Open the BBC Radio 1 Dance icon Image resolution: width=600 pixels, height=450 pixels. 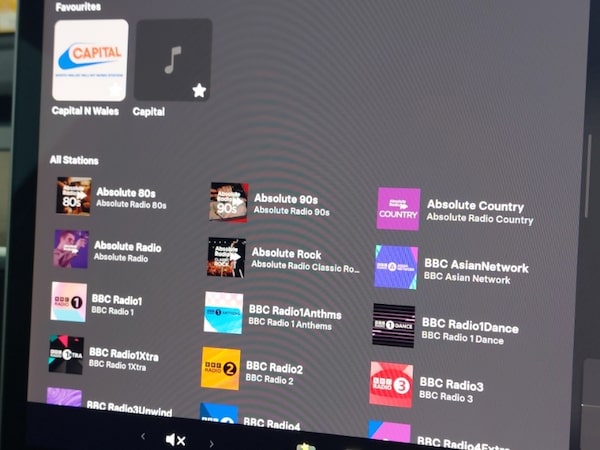[x=393, y=325]
